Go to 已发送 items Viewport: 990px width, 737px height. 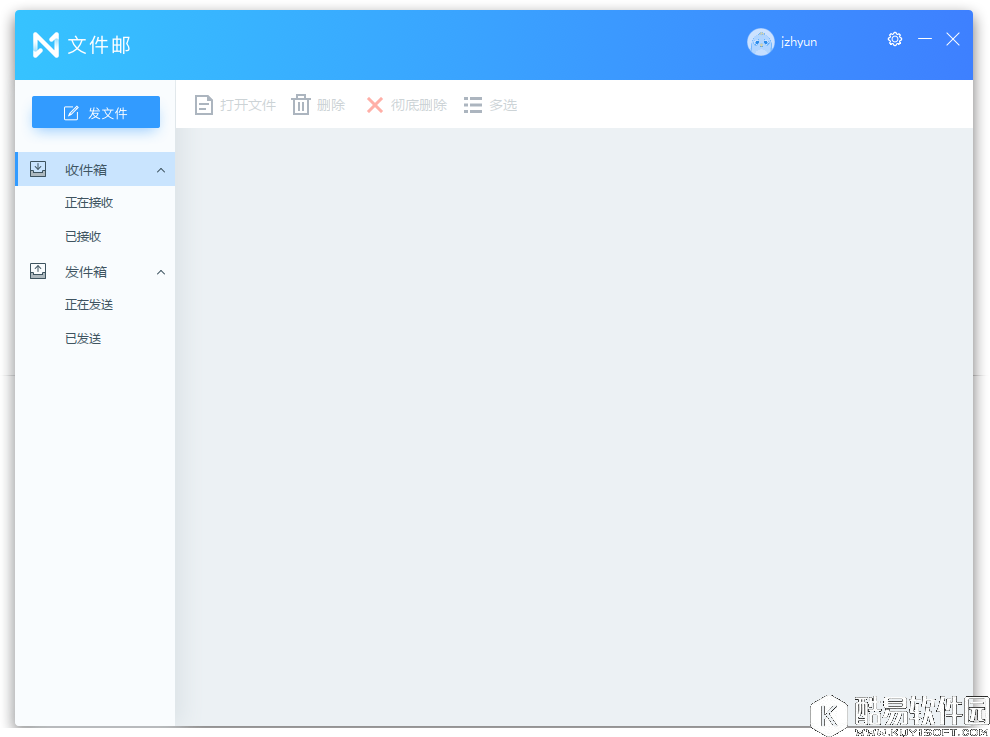[x=83, y=339]
